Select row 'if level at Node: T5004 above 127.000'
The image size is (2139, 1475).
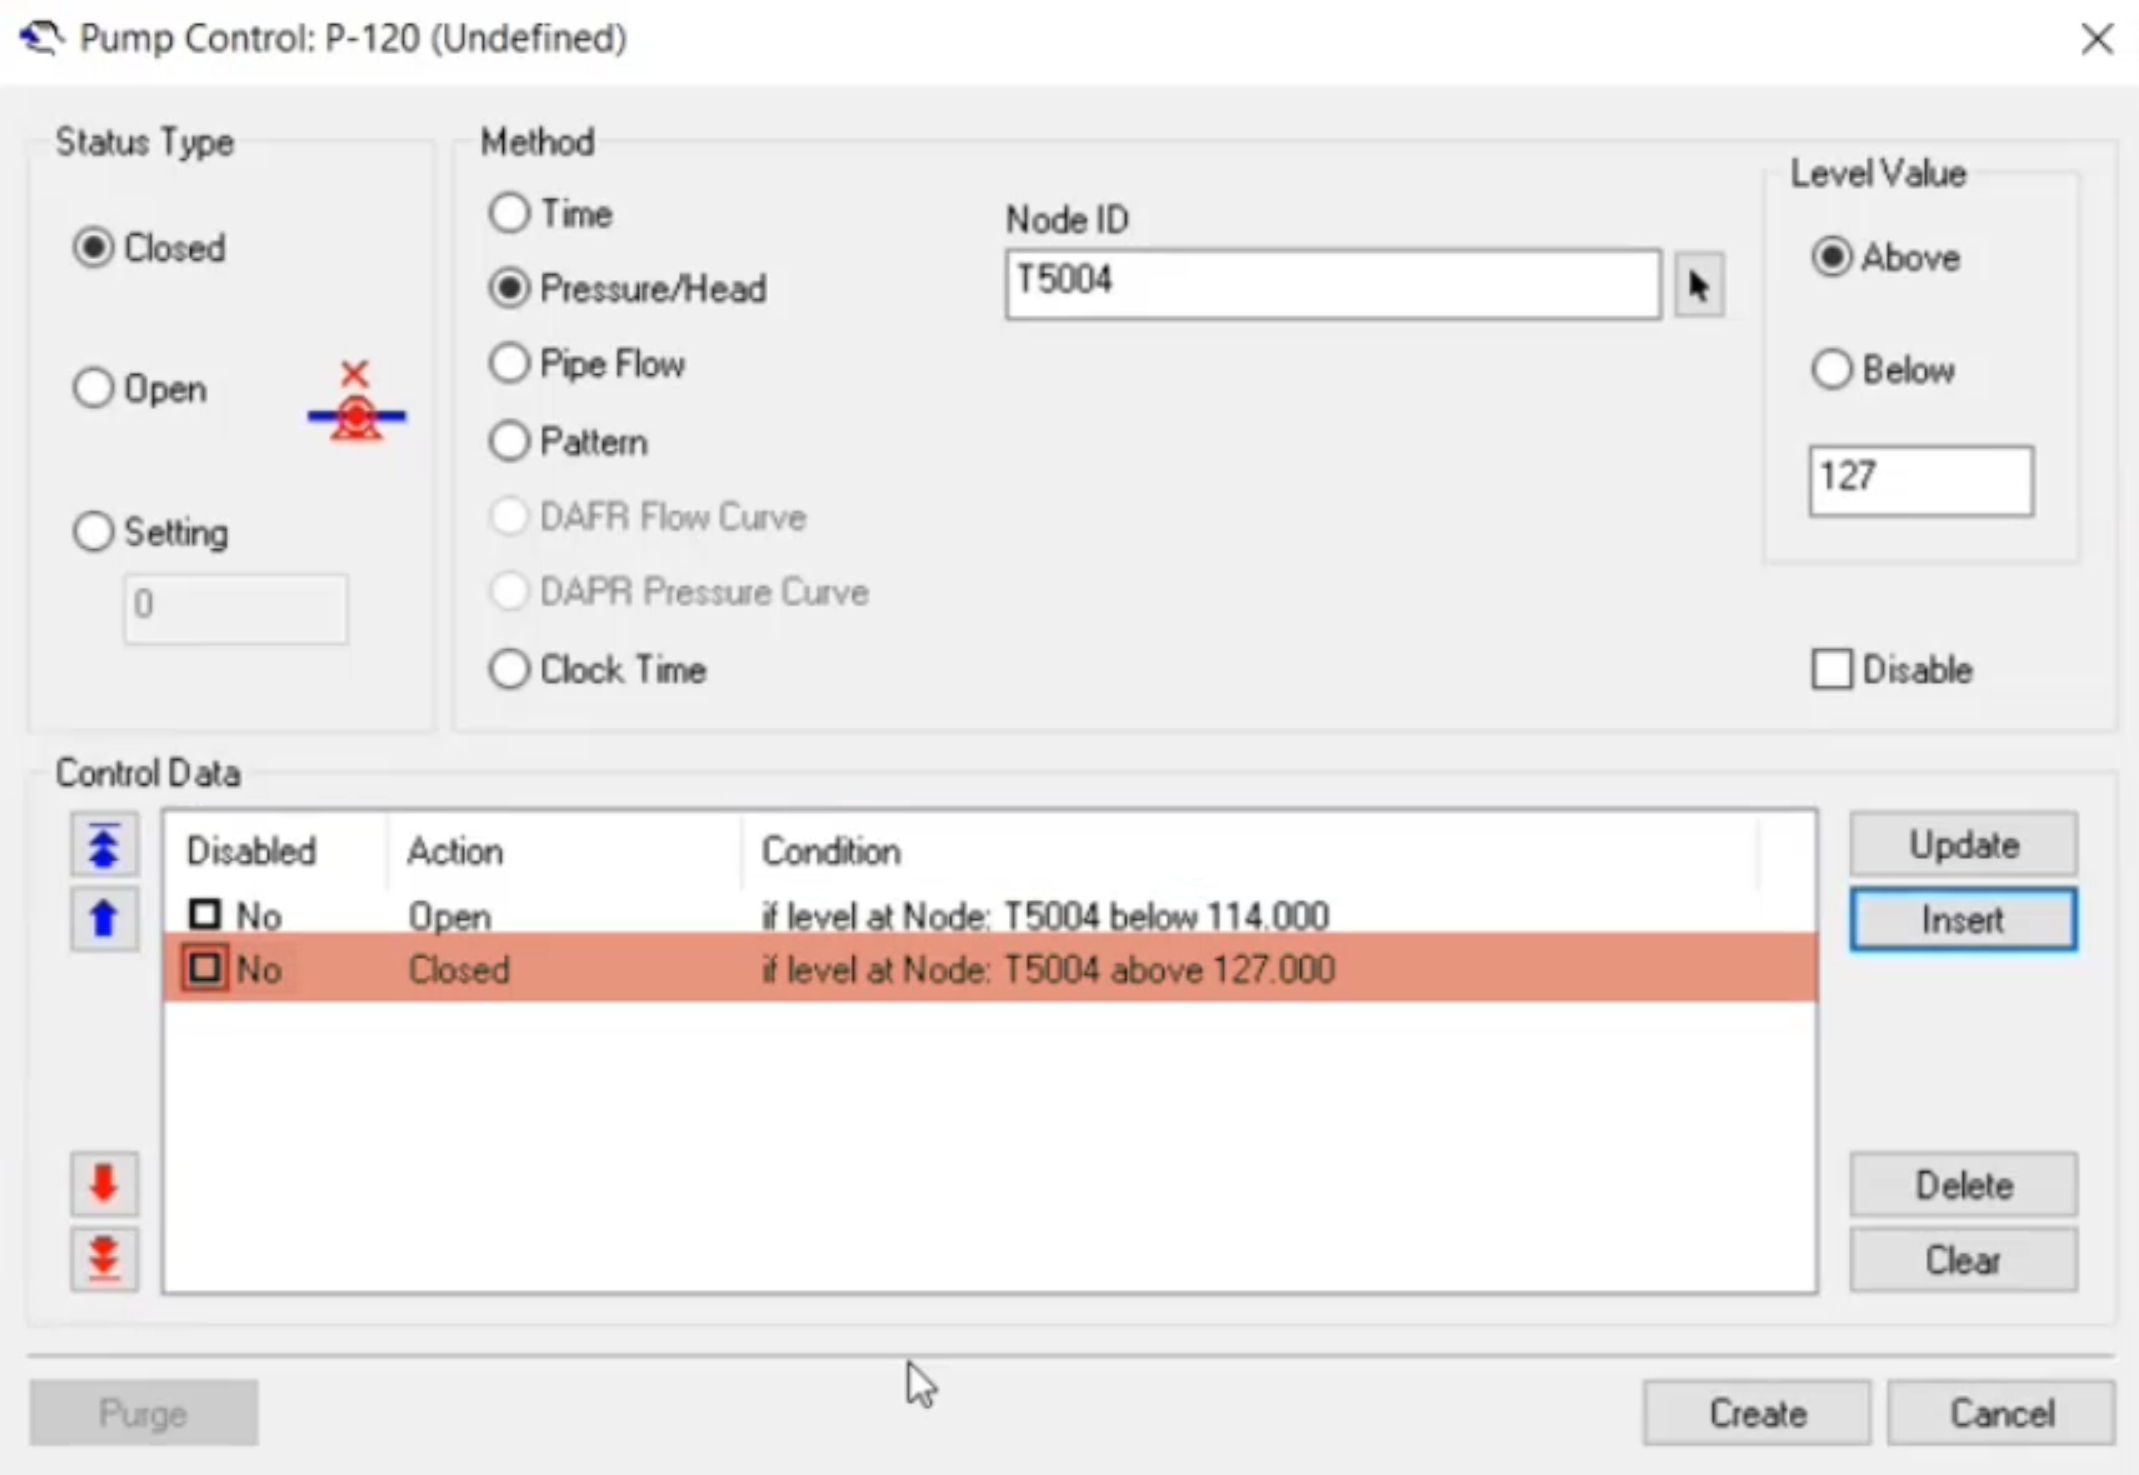click(x=990, y=969)
